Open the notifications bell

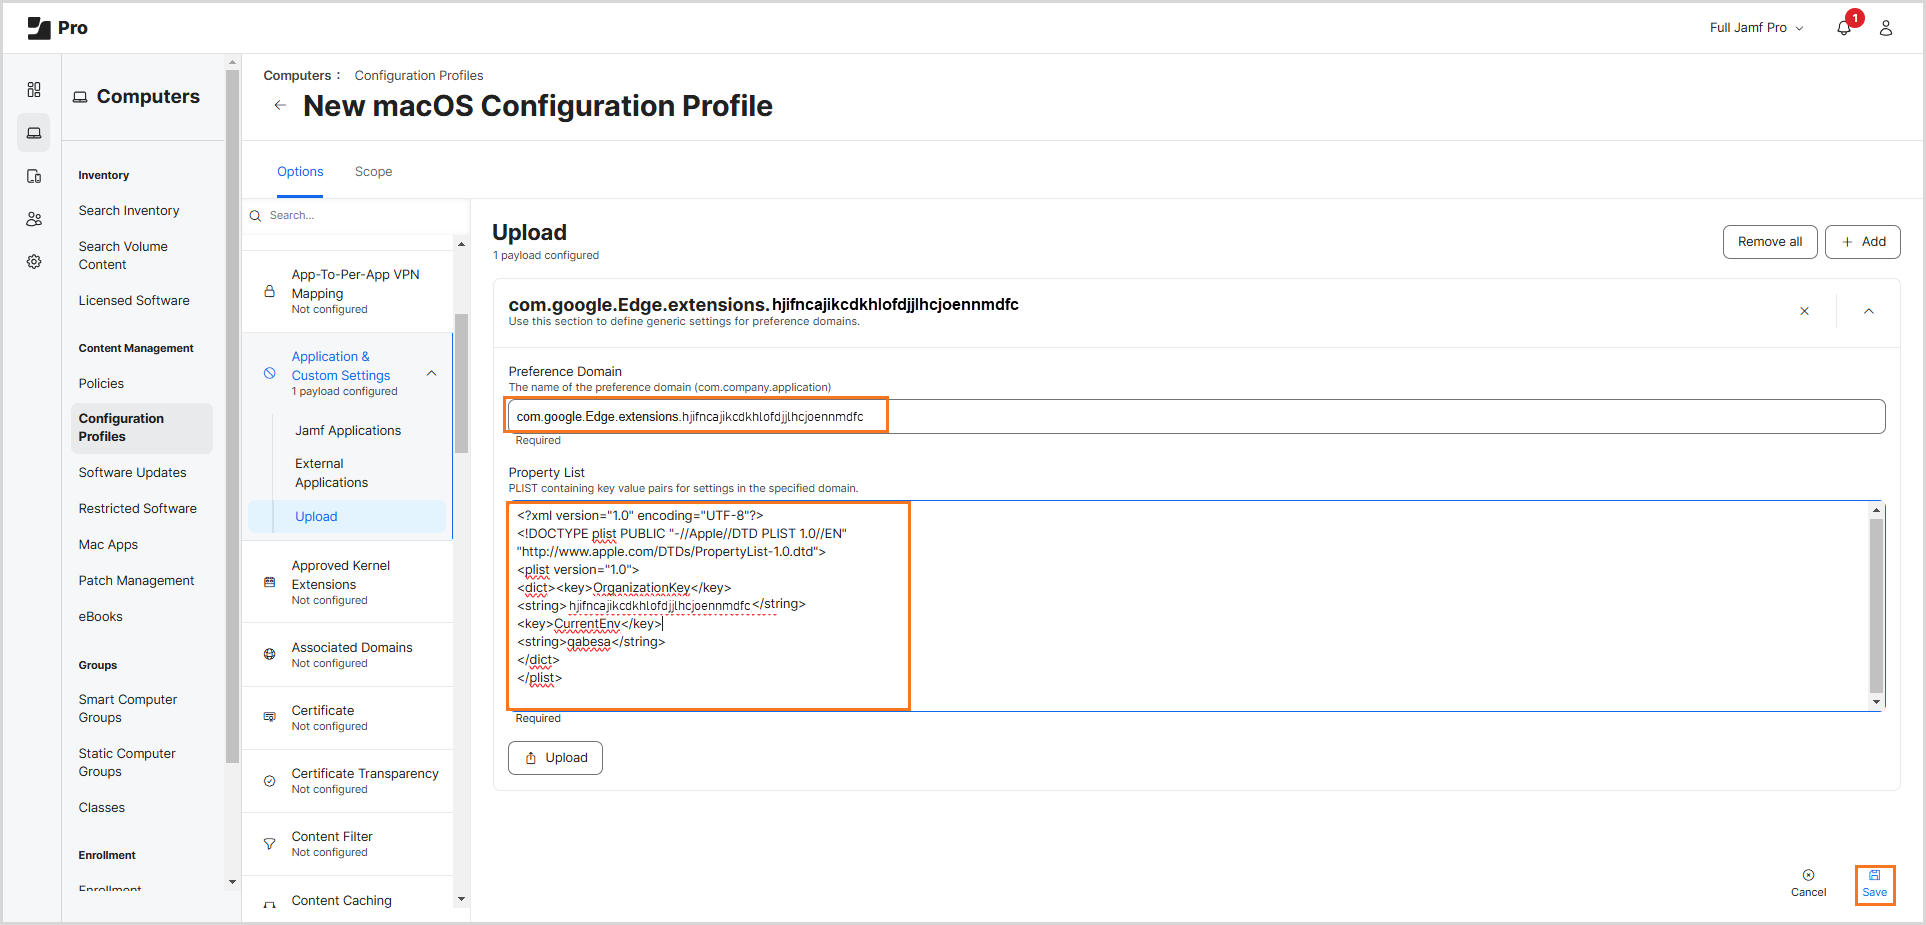click(1844, 28)
